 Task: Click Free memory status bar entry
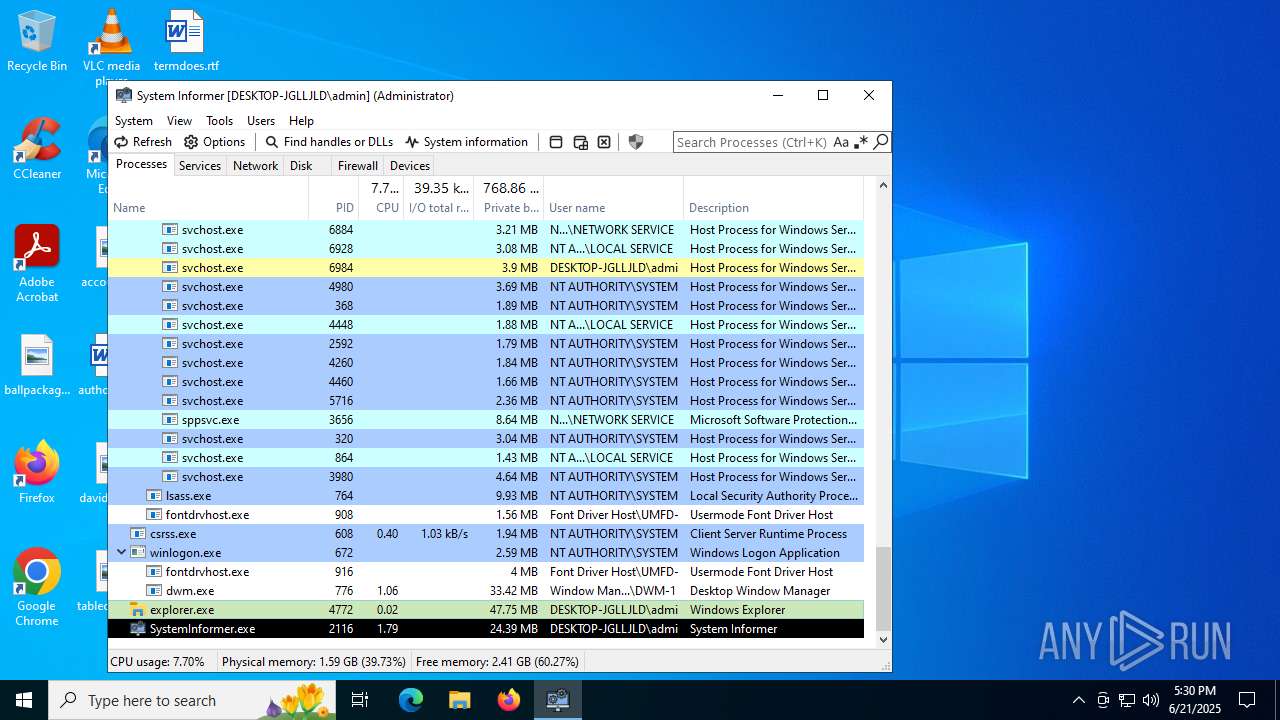pyautogui.click(x=497, y=662)
